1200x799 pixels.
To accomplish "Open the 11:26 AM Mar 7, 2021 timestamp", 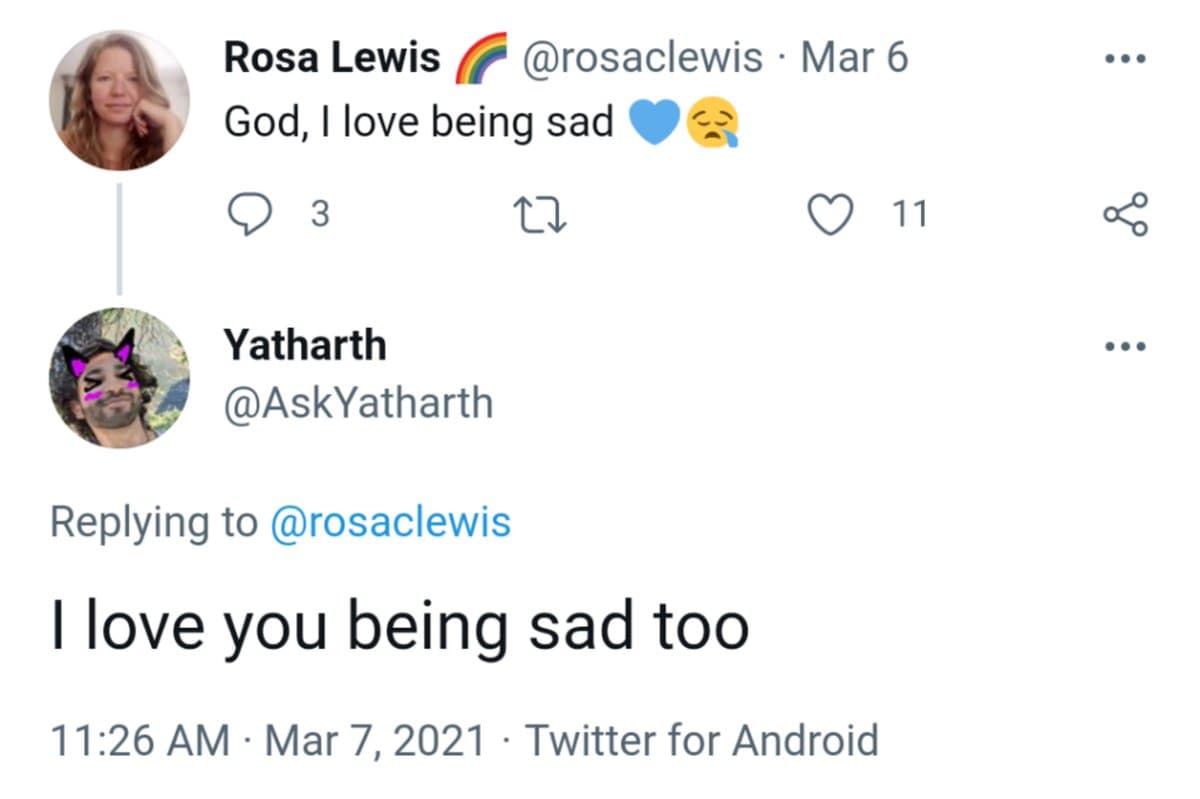I will point(267,741).
